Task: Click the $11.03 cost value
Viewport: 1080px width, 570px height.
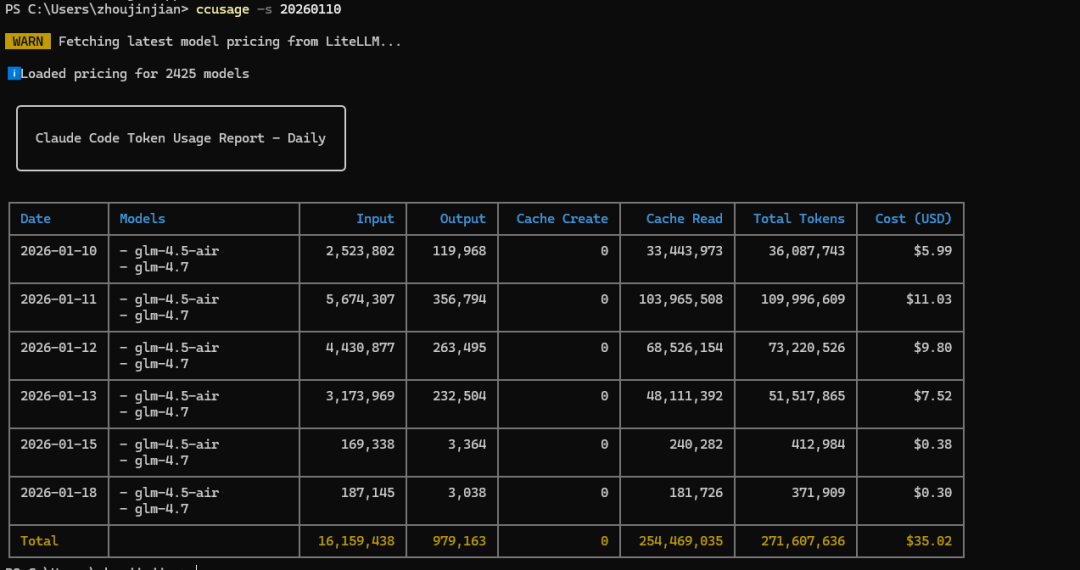Action: pyautogui.click(x=931, y=299)
